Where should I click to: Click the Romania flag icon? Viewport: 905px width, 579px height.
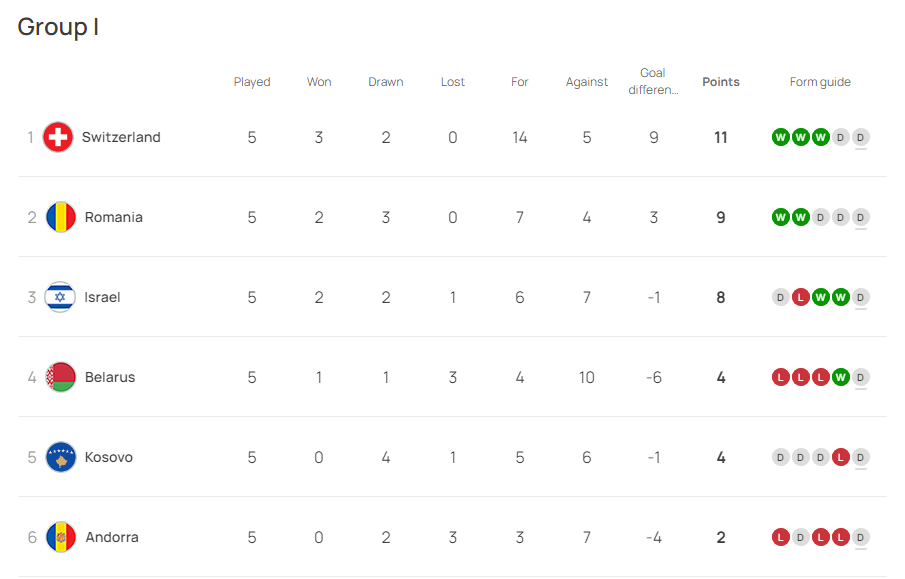(x=60, y=217)
